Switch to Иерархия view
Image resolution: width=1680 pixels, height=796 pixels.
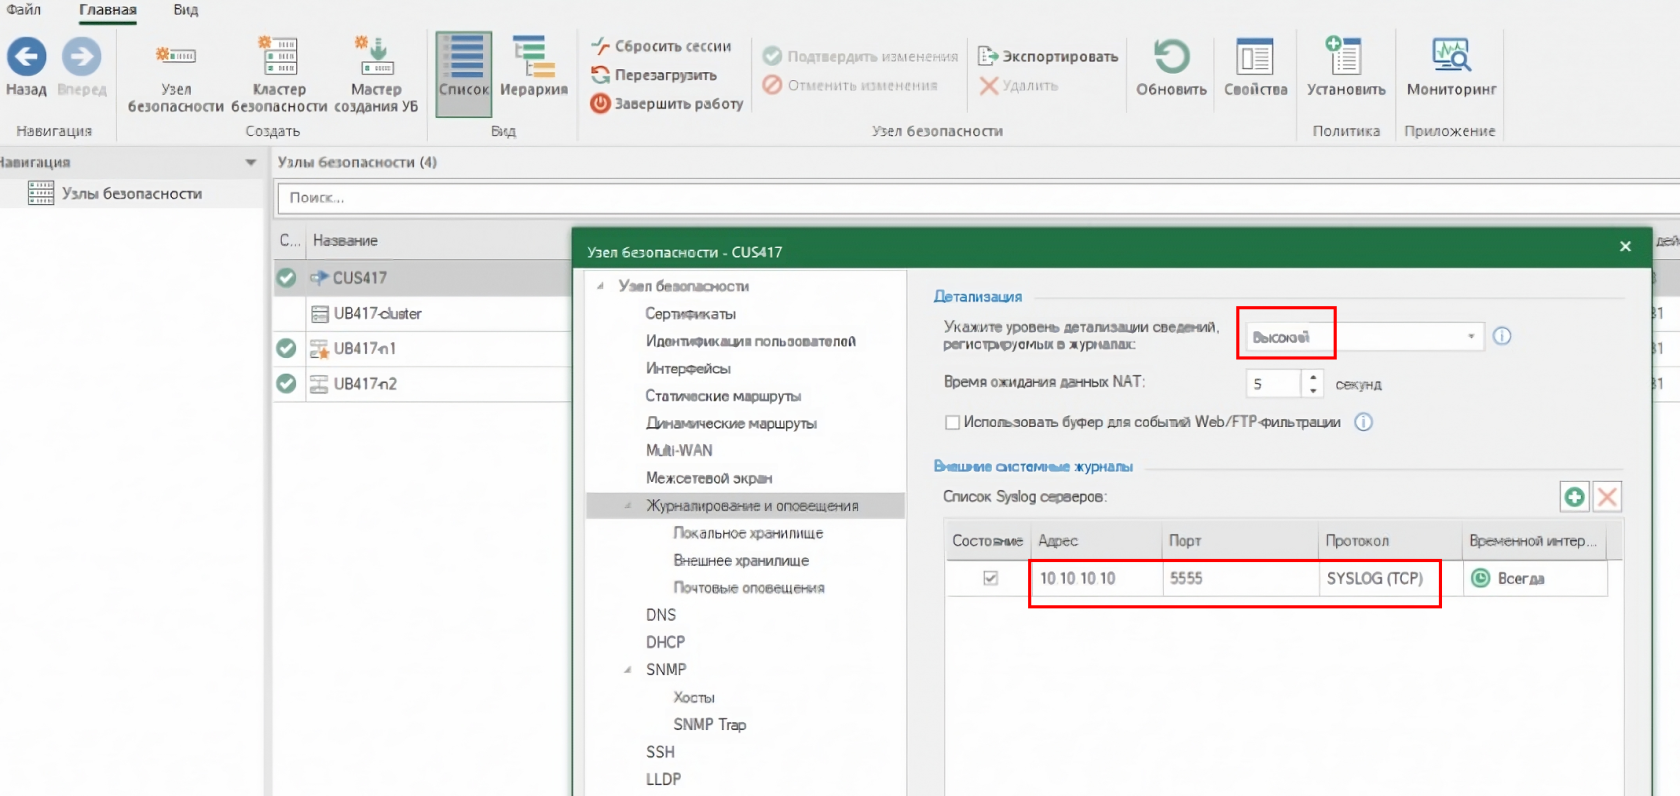534,66
